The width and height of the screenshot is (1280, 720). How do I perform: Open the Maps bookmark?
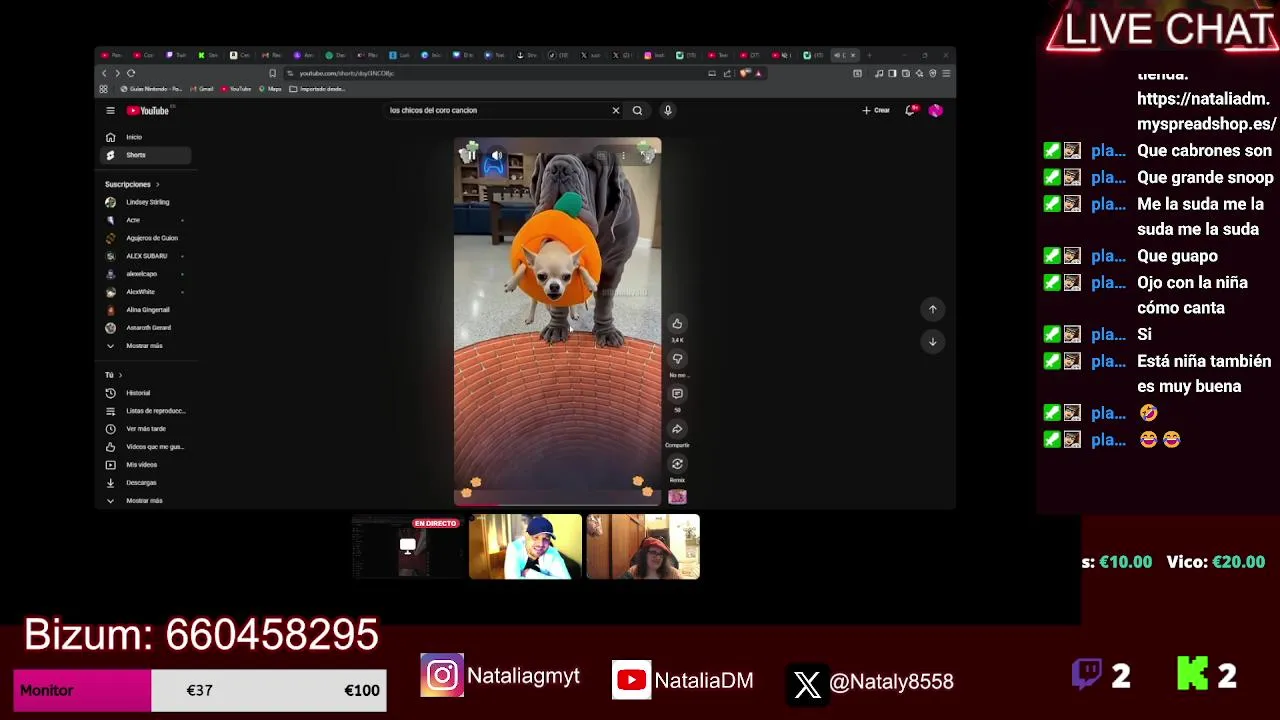click(x=271, y=89)
